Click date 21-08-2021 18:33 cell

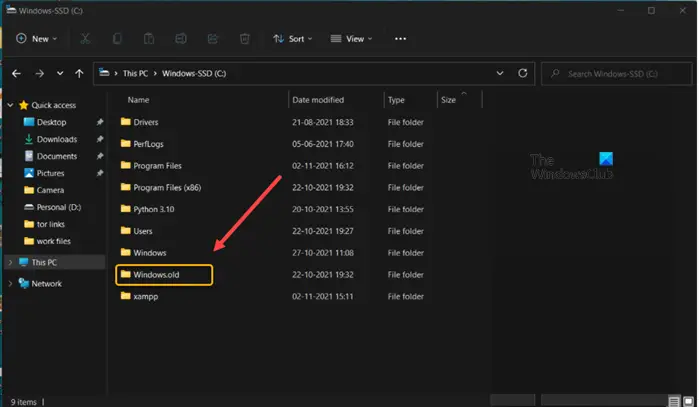pos(322,122)
